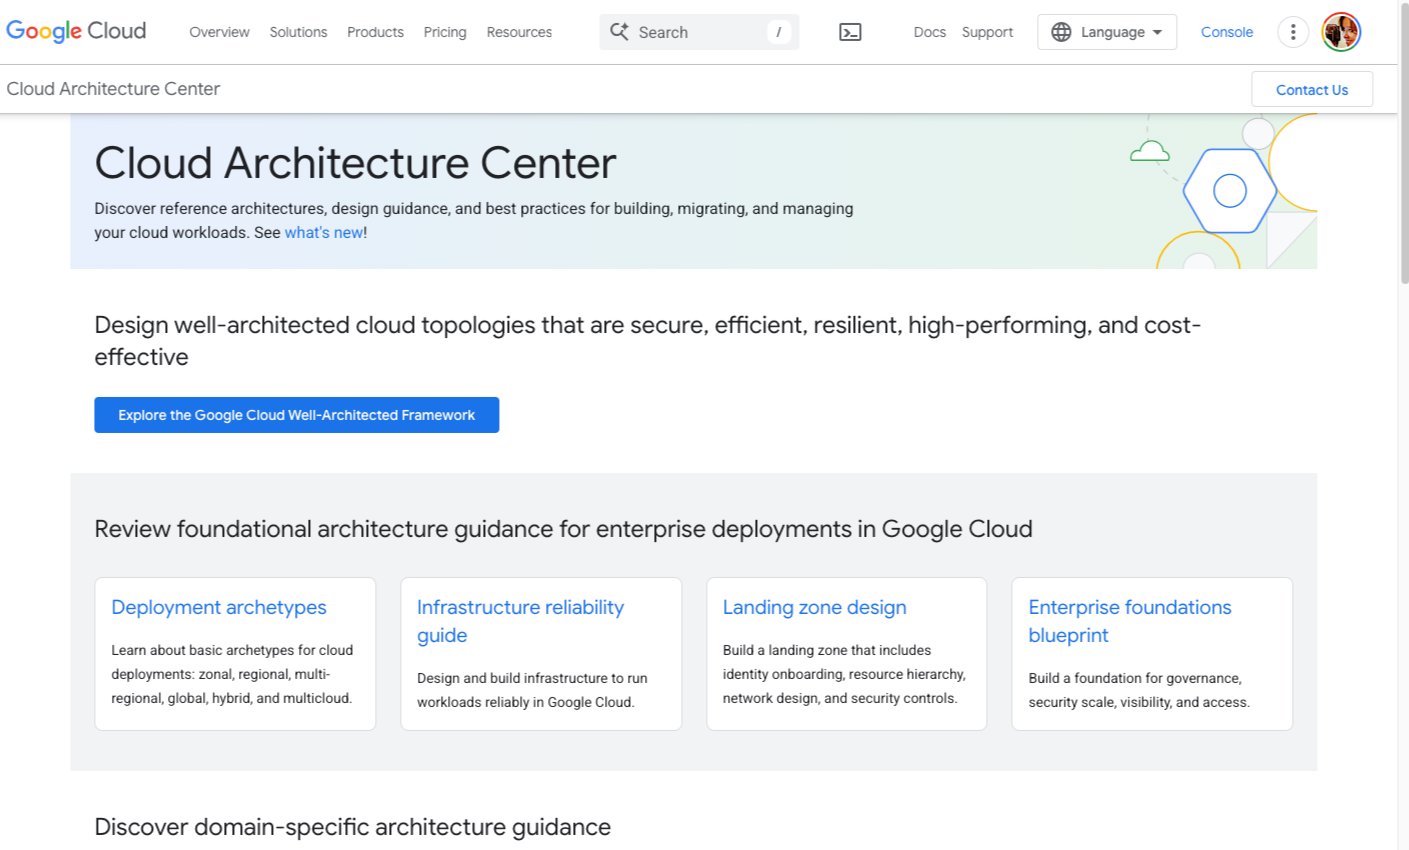Click the page vertical scrollbar thumb
The height and width of the screenshot is (850, 1409).
point(1403,145)
